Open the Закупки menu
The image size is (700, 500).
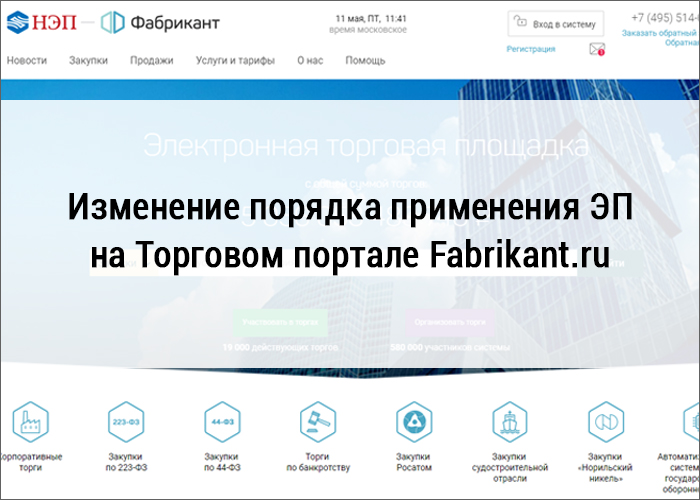[x=88, y=60]
